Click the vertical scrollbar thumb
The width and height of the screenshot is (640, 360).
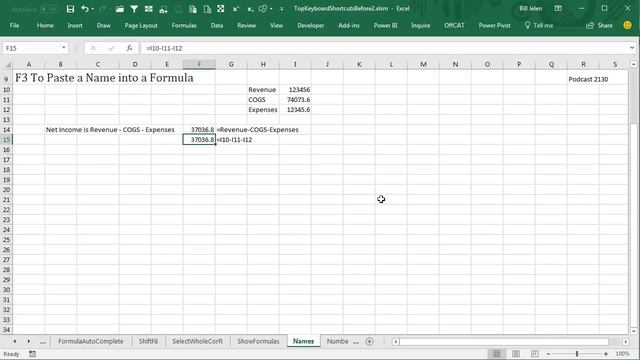tap(633, 97)
